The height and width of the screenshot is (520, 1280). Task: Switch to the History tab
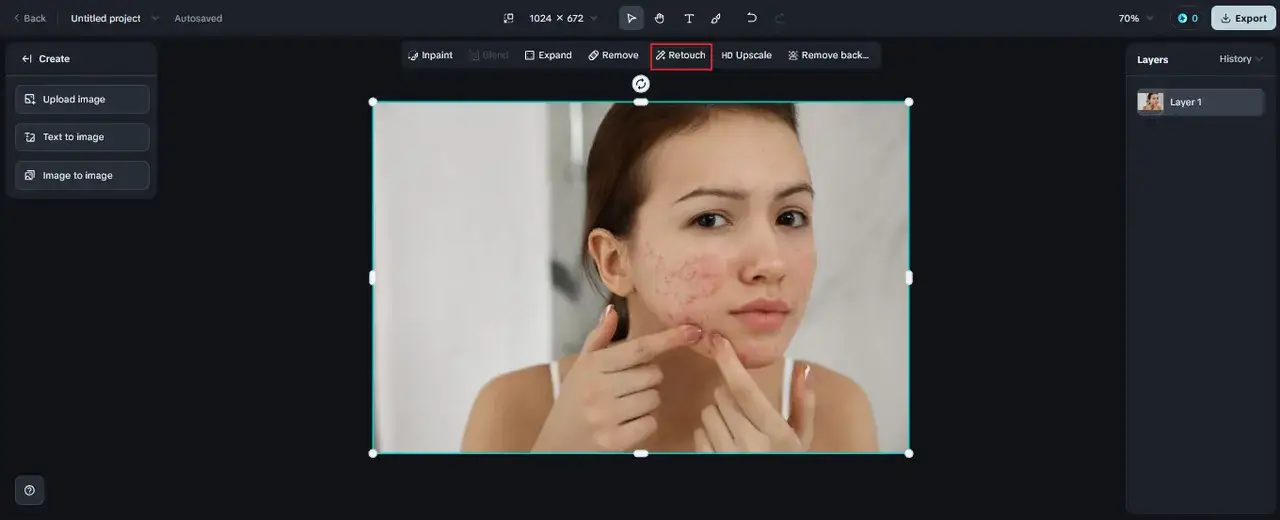point(1240,59)
